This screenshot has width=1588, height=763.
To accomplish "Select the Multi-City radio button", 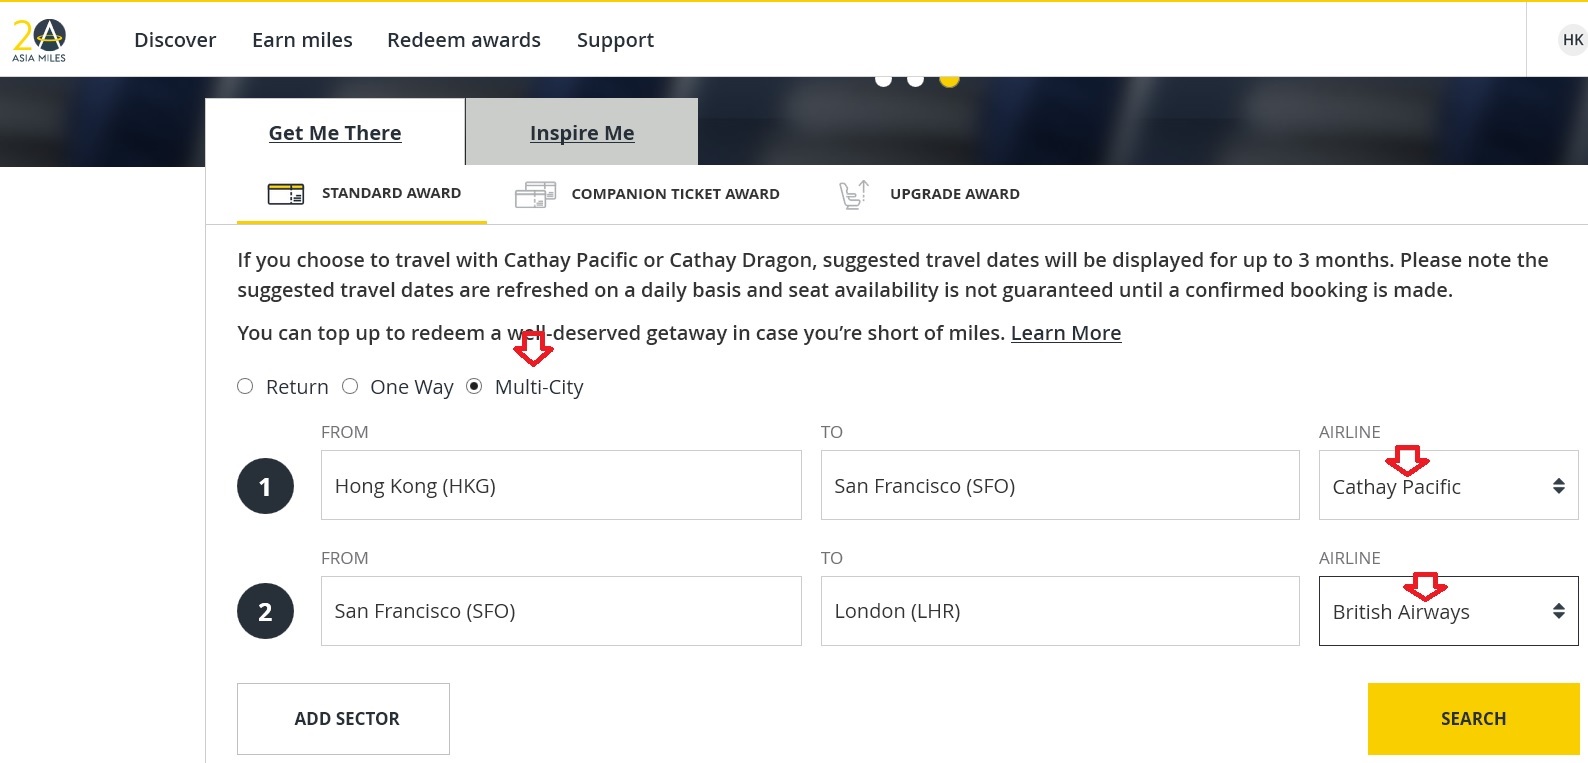I will point(474,386).
